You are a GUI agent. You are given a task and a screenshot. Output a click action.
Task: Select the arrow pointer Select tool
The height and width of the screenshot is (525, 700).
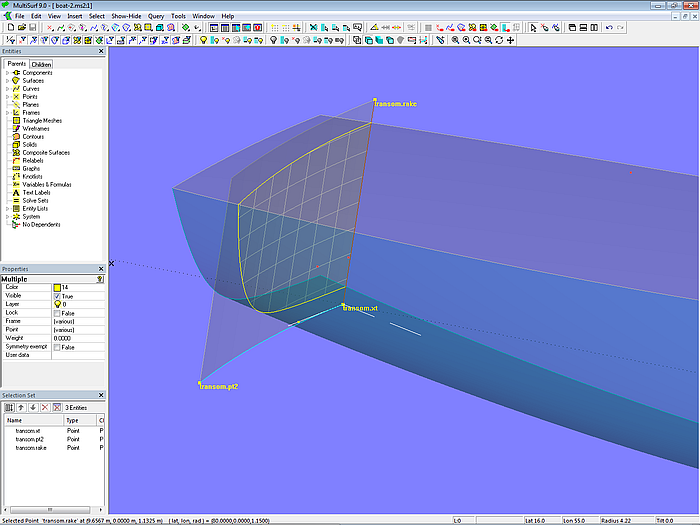(533, 28)
